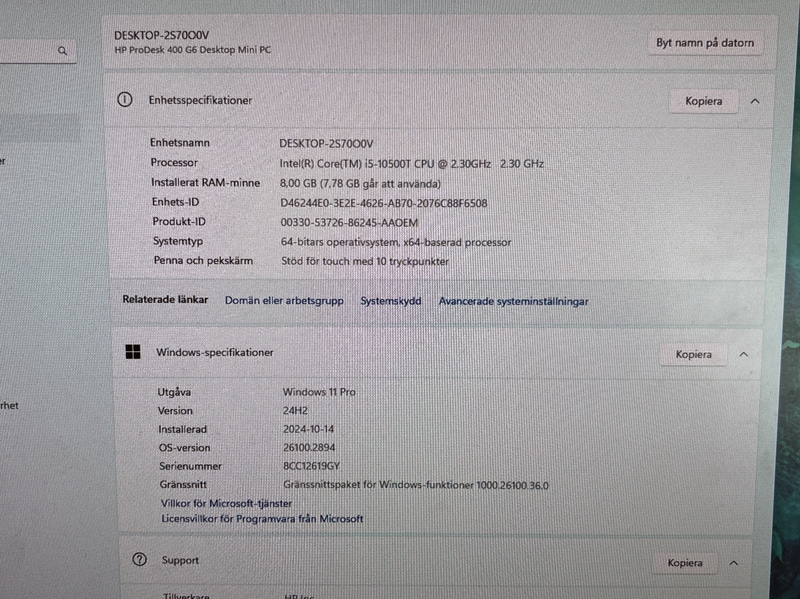Copy device specifications with Kopiera button
800x599 pixels.
(703, 101)
